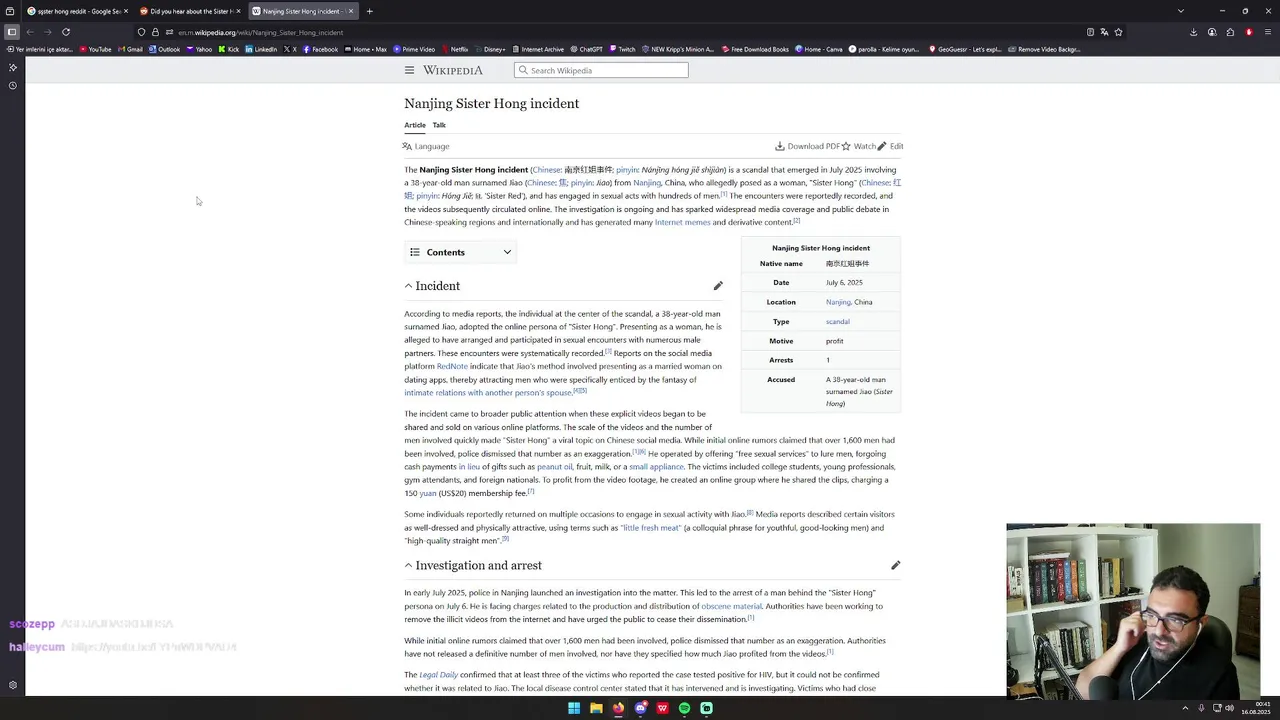Open the list all tabs chevron
Screen dimensions: 1280x720
1181,11
